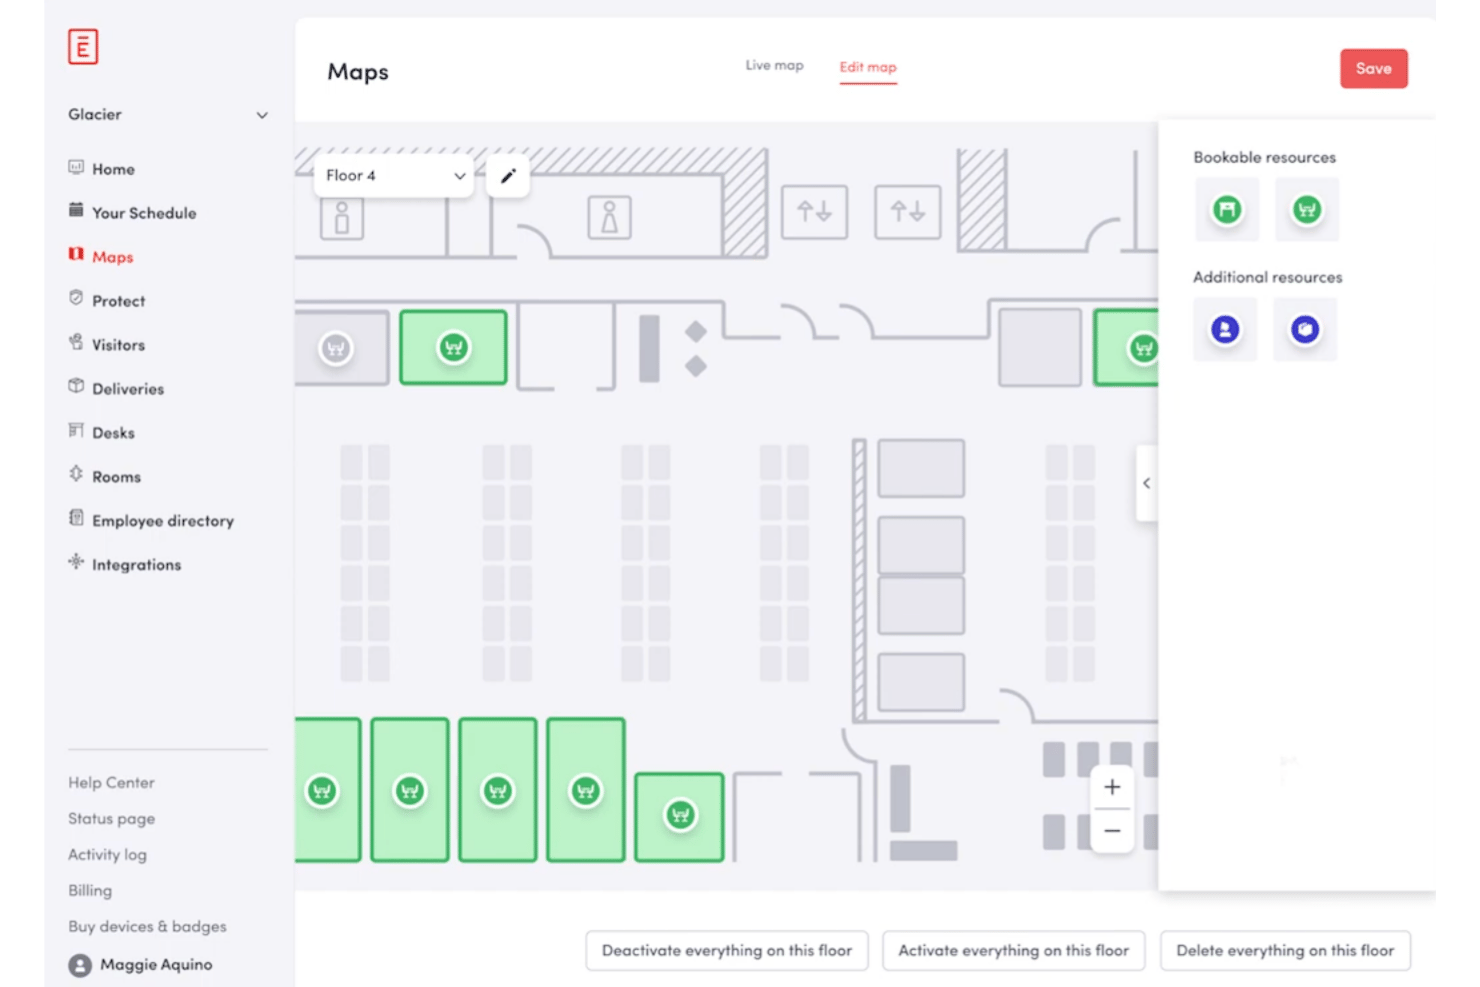Open the Help Center link
Image resolution: width=1480 pixels, height=987 pixels.
tap(111, 783)
